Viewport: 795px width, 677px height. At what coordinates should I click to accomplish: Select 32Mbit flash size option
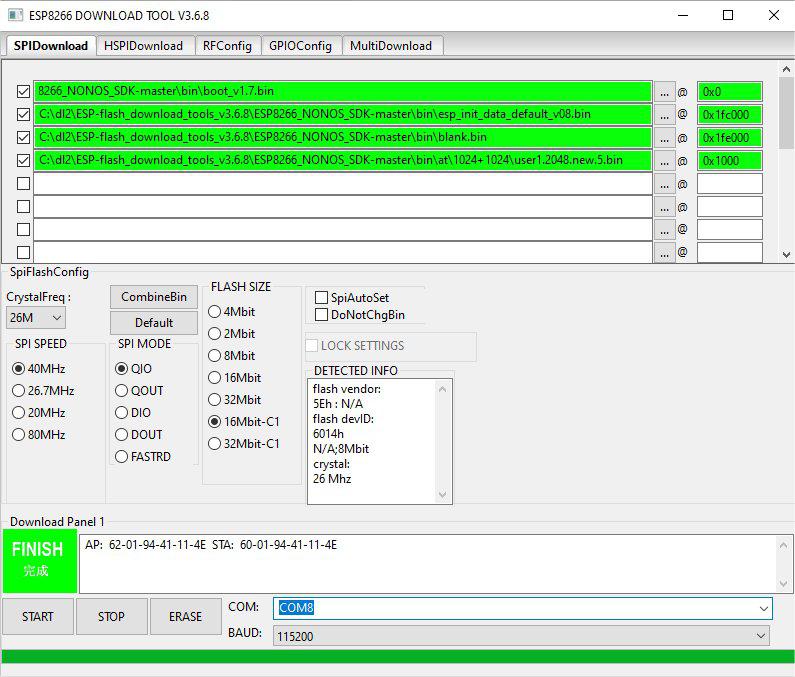(x=215, y=400)
